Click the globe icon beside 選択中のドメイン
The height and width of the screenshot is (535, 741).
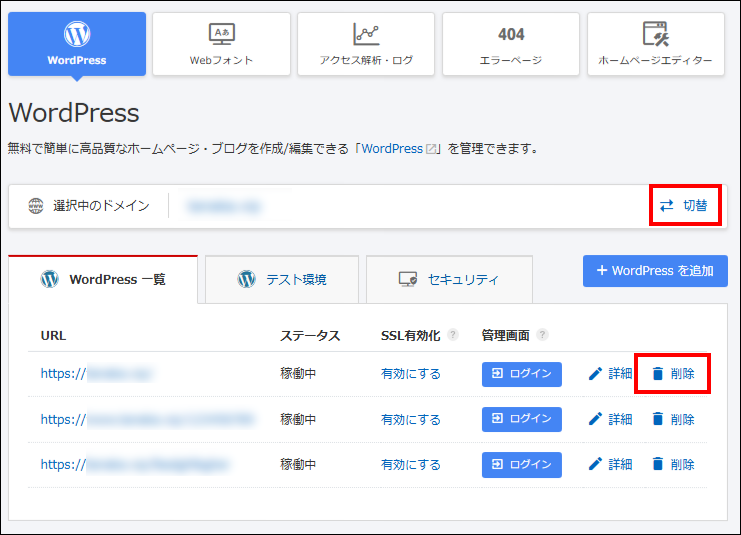pos(35,206)
